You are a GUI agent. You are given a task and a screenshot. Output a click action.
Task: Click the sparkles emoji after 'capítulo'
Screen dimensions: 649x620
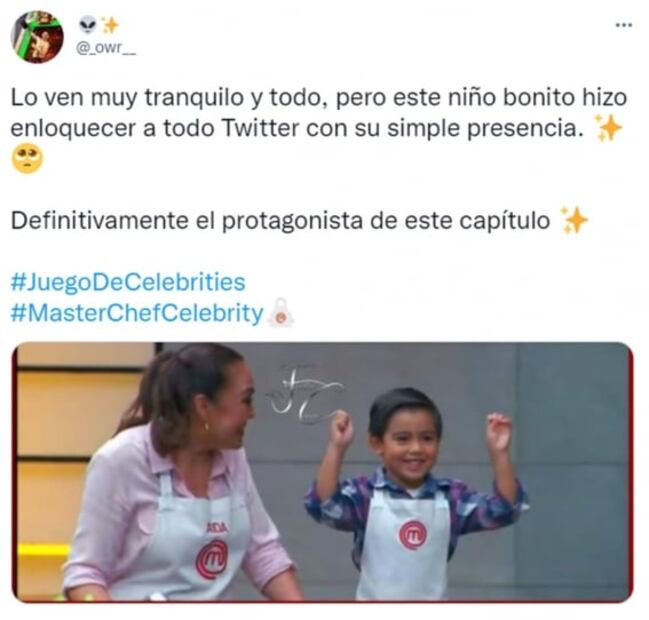pos(574,220)
